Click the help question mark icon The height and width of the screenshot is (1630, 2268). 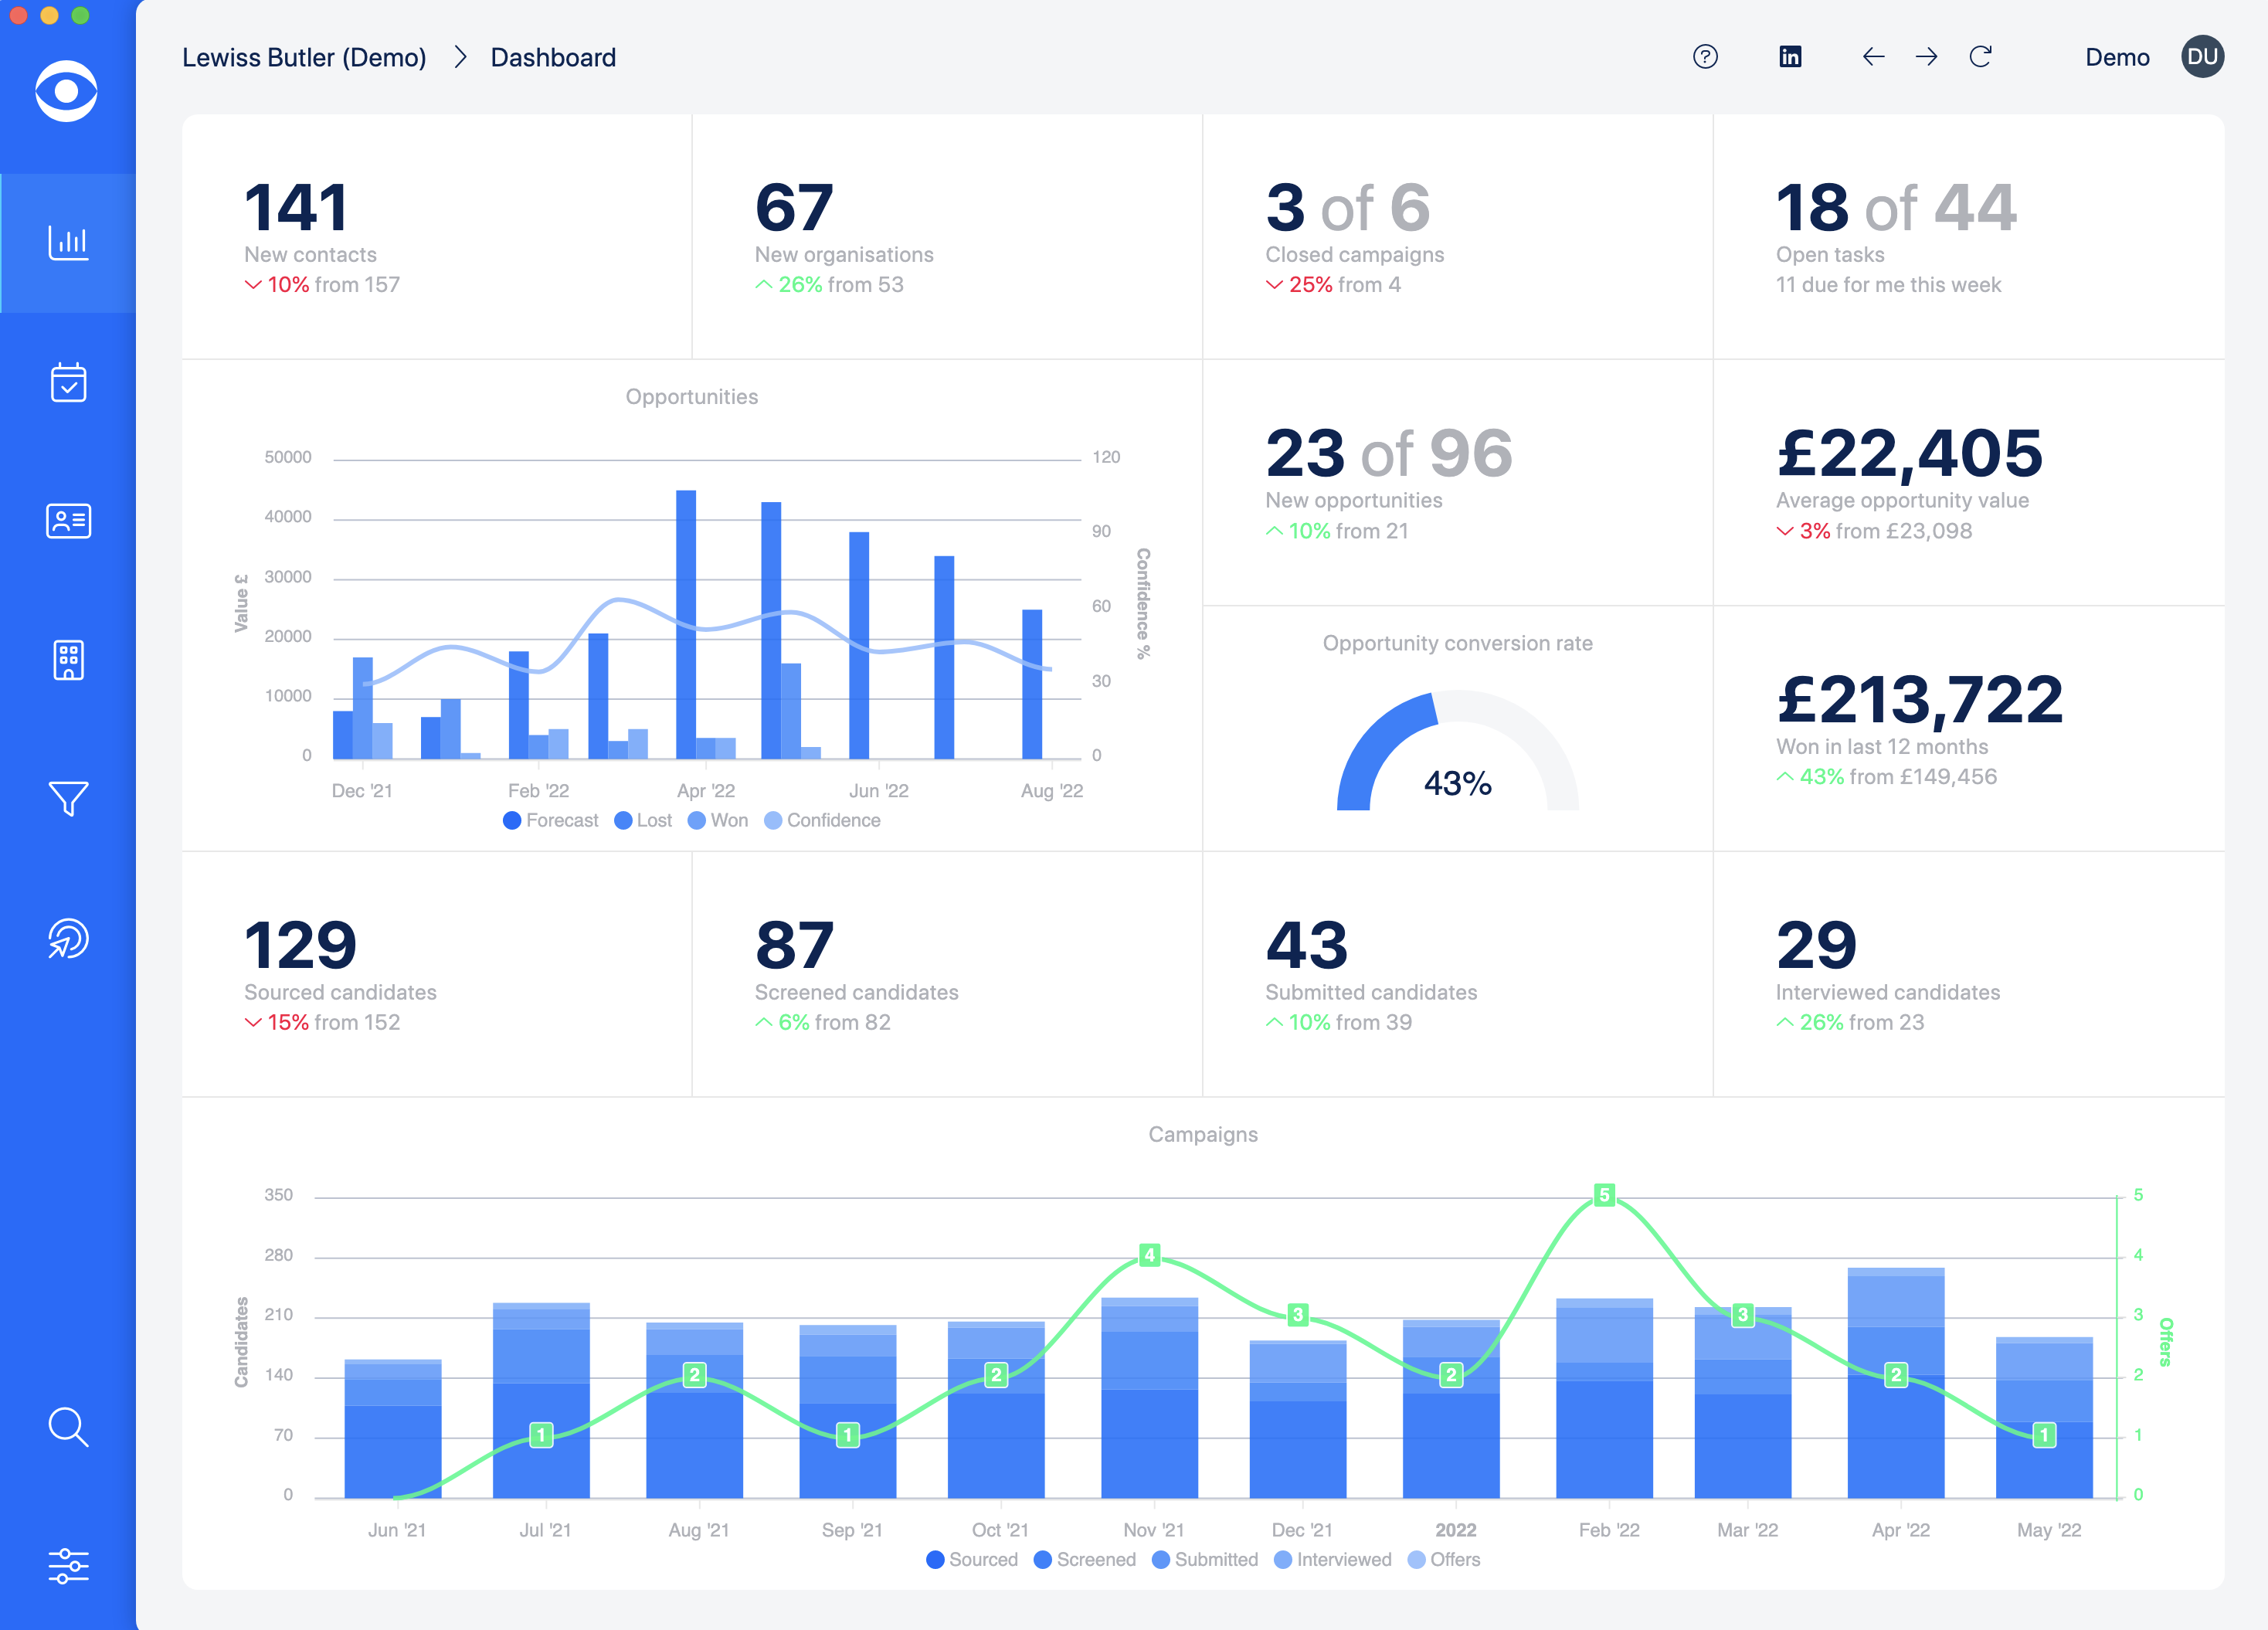(1705, 57)
